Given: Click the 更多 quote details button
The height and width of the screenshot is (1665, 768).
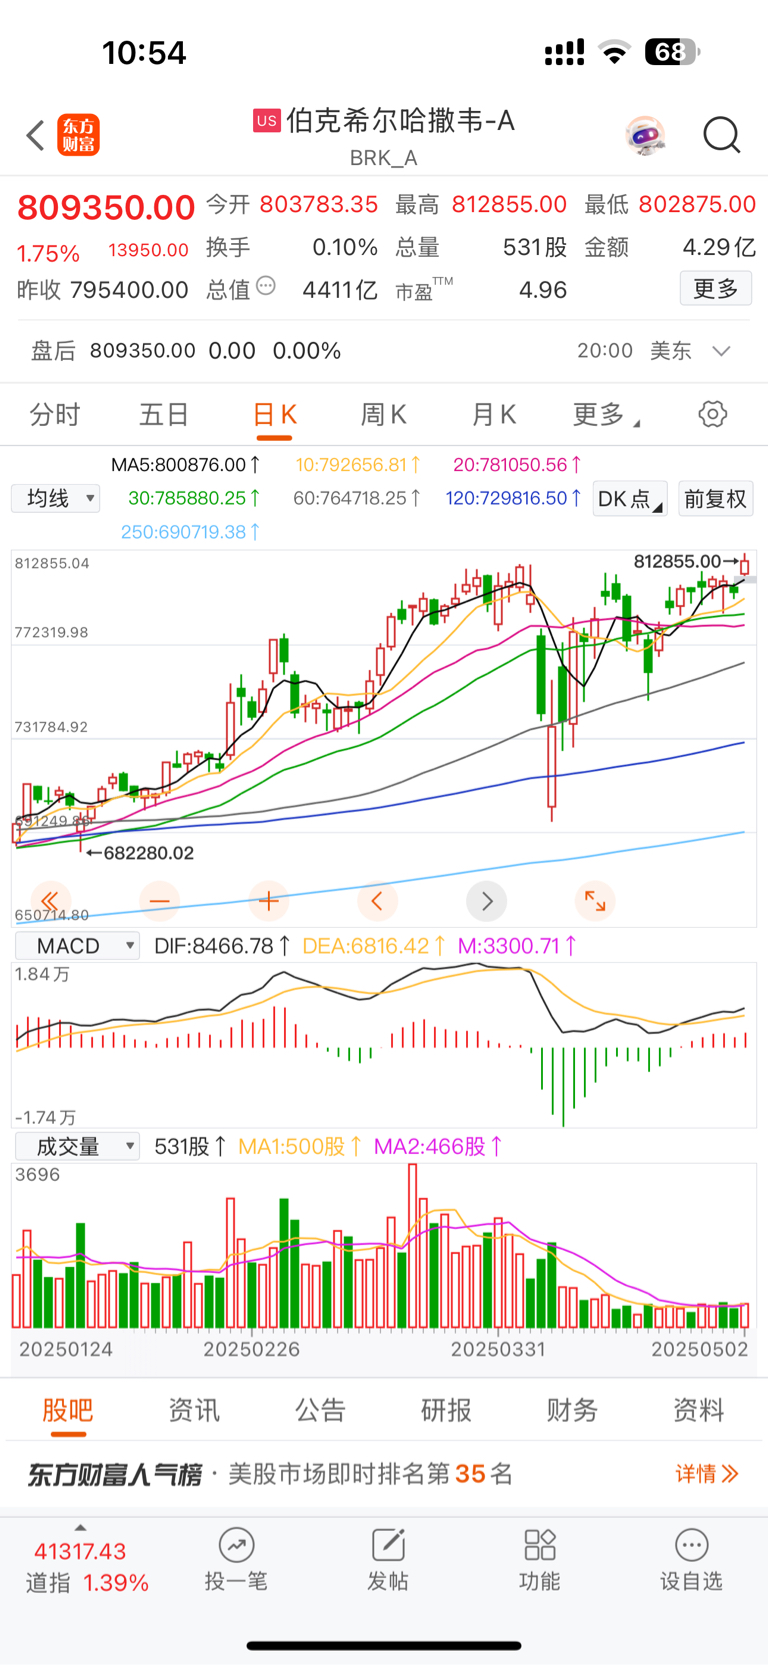Looking at the screenshot, I should 716,289.
